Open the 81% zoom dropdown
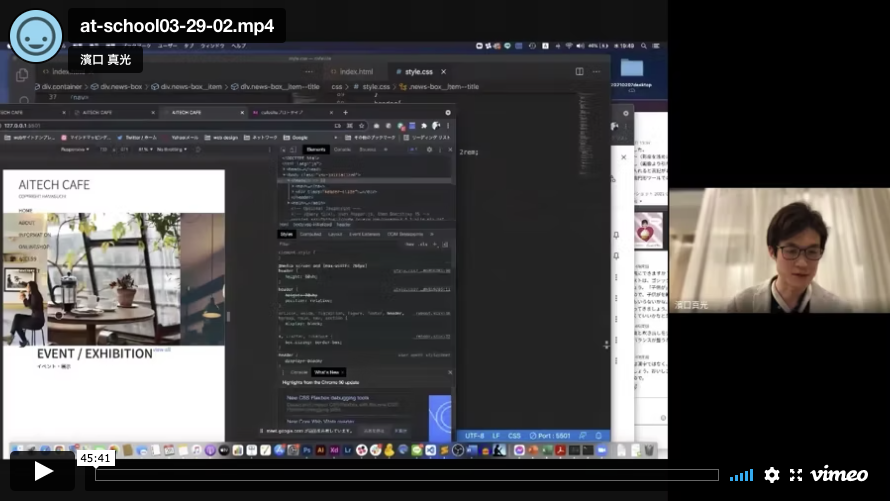This screenshot has width=891, height=501. click(x=145, y=149)
